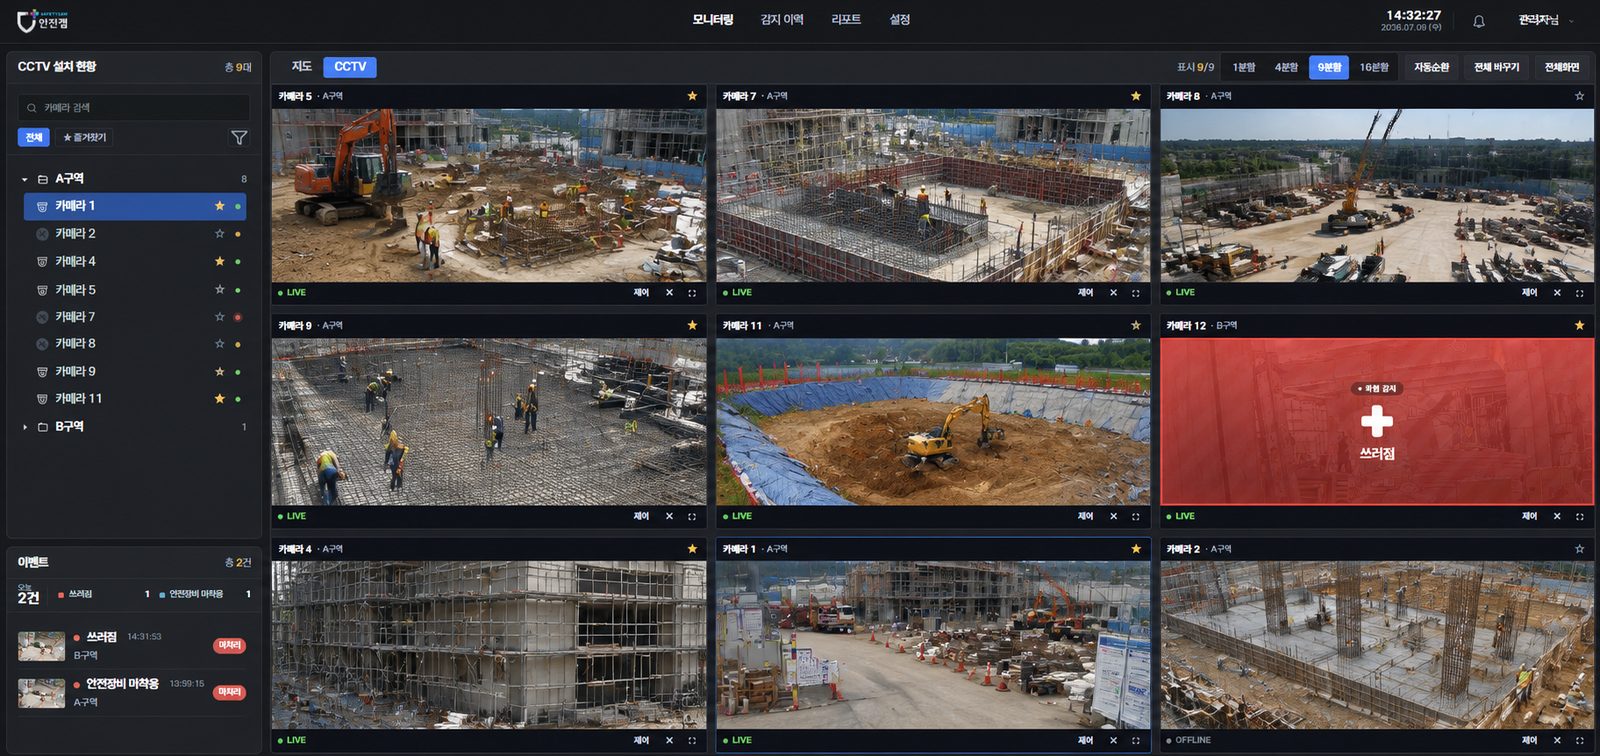
Task: Close the 카메라 4 video tile
Action: pyautogui.click(x=669, y=741)
